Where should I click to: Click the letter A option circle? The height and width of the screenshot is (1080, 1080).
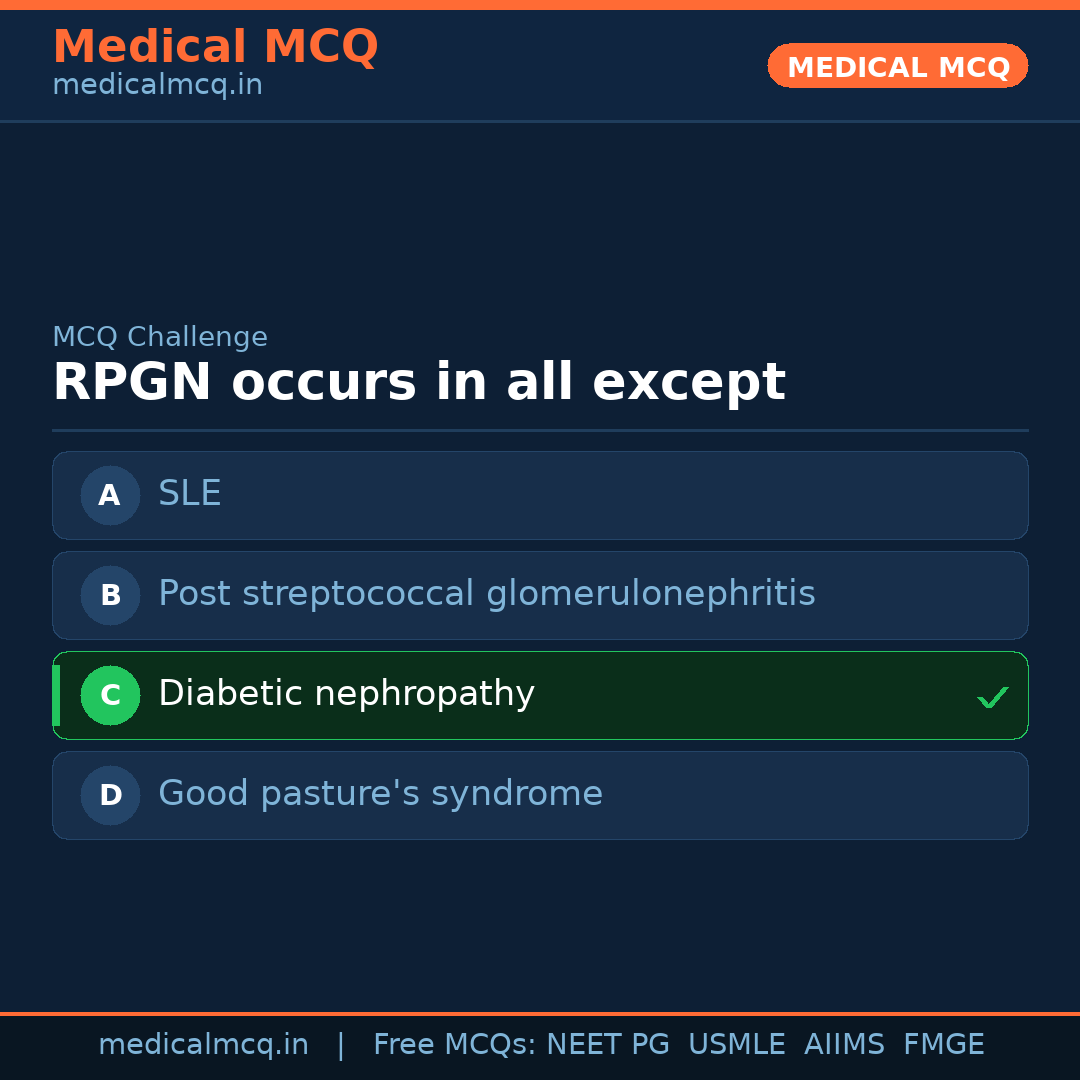(x=110, y=495)
